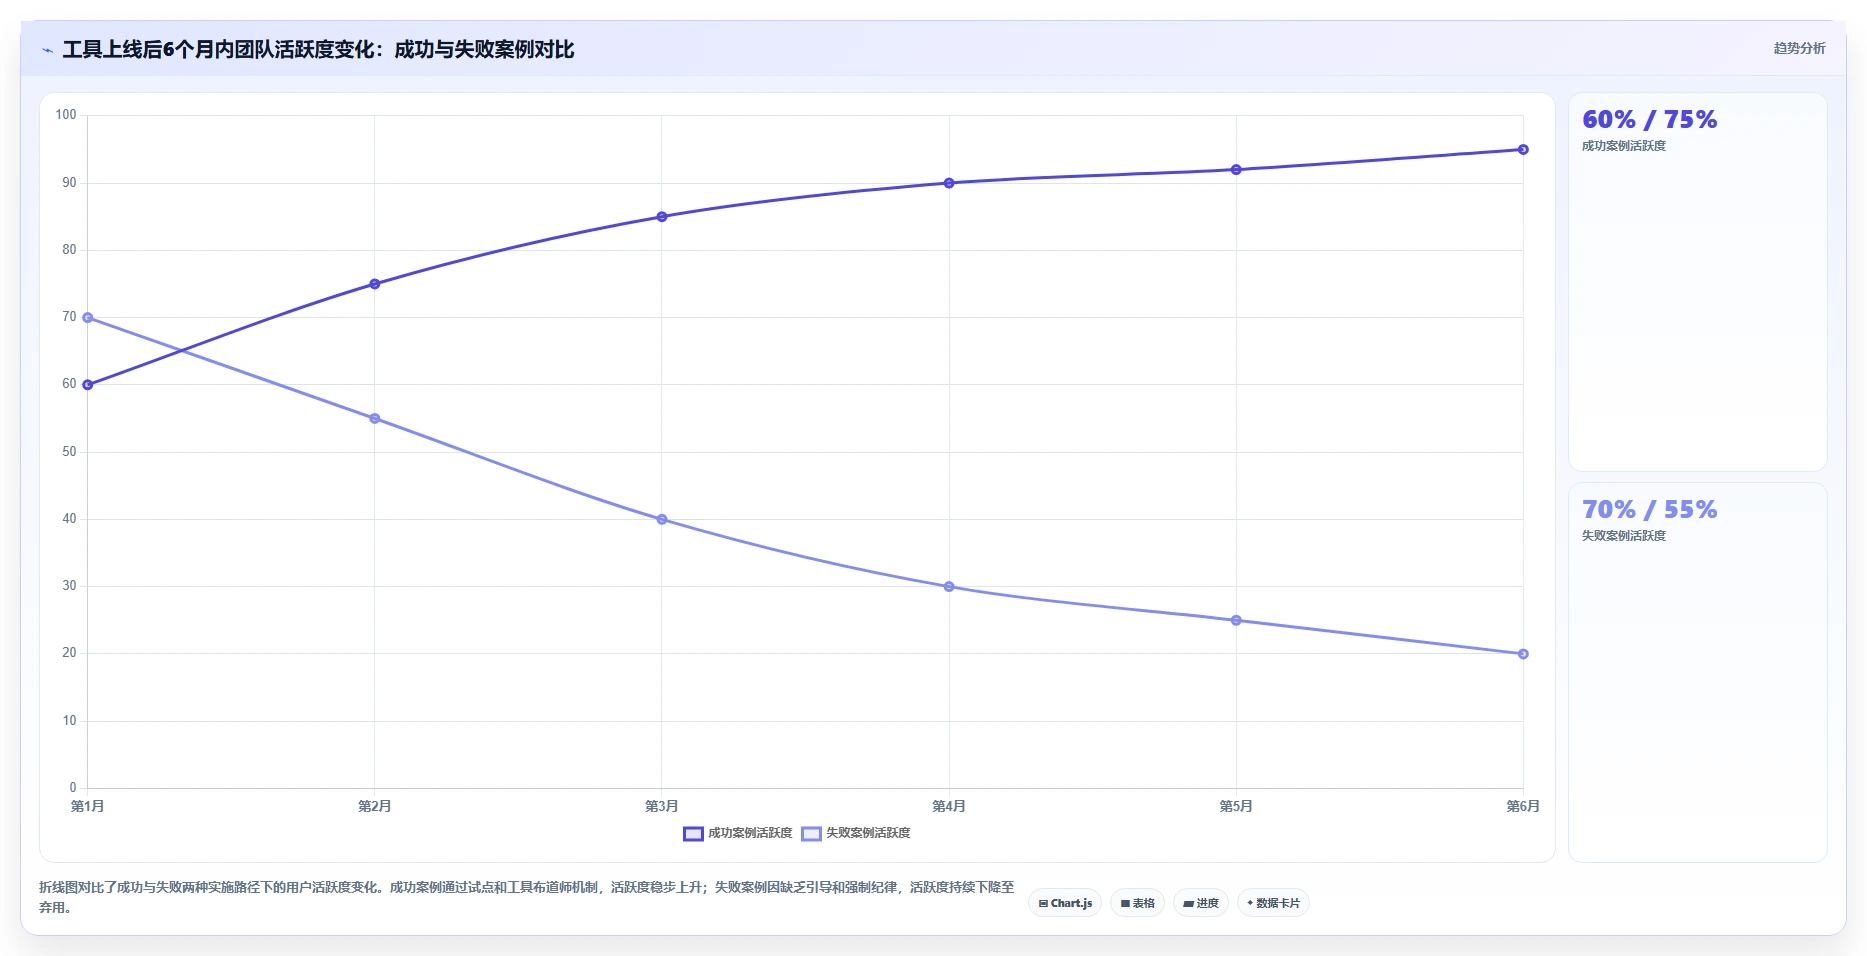
Task: Click the 成功案例活跃度 caption in the stat card
Action: [1624, 146]
